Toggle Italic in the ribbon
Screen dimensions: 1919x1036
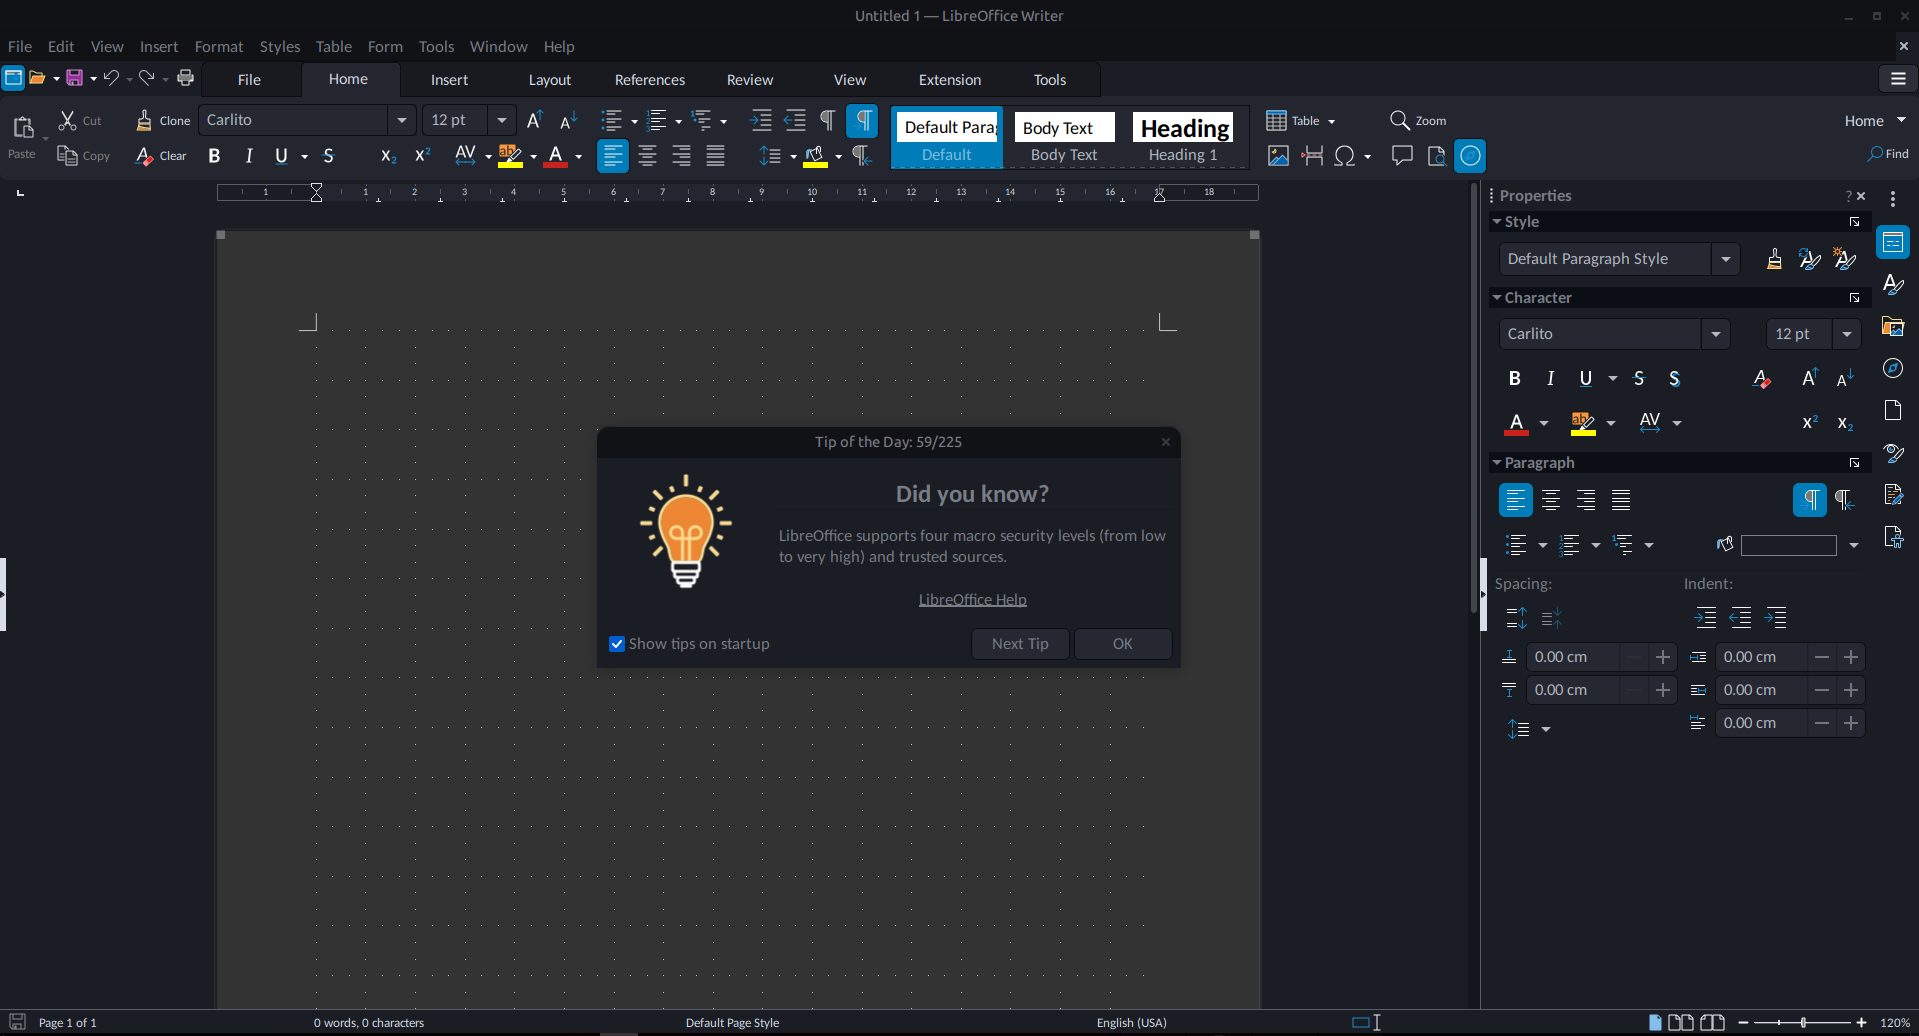pos(248,156)
